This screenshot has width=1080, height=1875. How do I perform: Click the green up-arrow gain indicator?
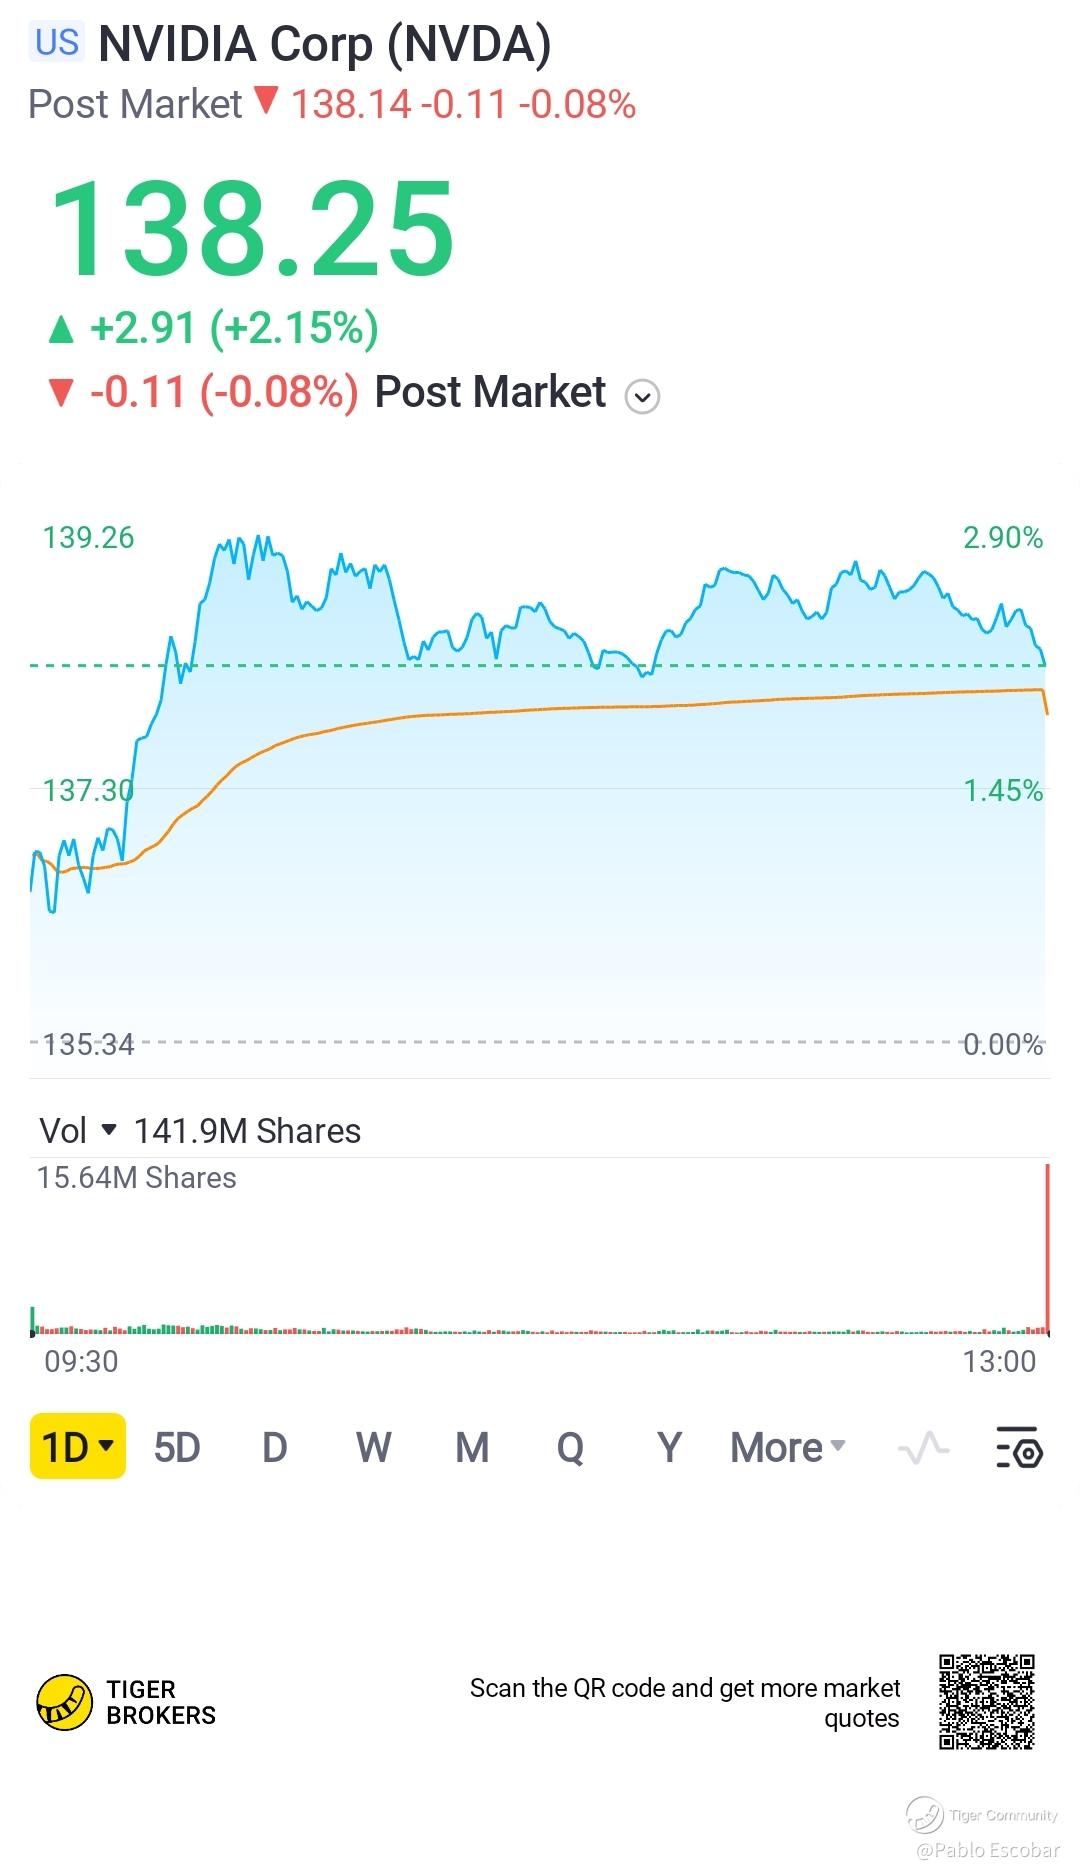(62, 329)
